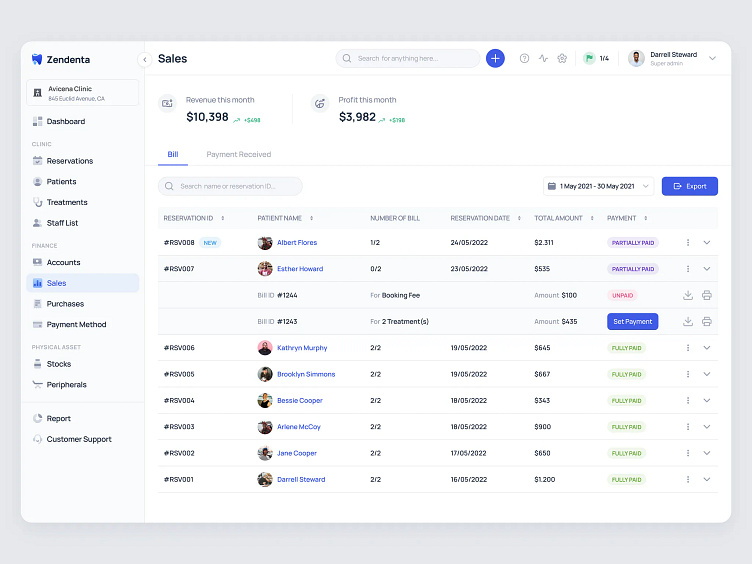
Task: Open Brooklyn Simmons patient link
Action: [306, 374]
